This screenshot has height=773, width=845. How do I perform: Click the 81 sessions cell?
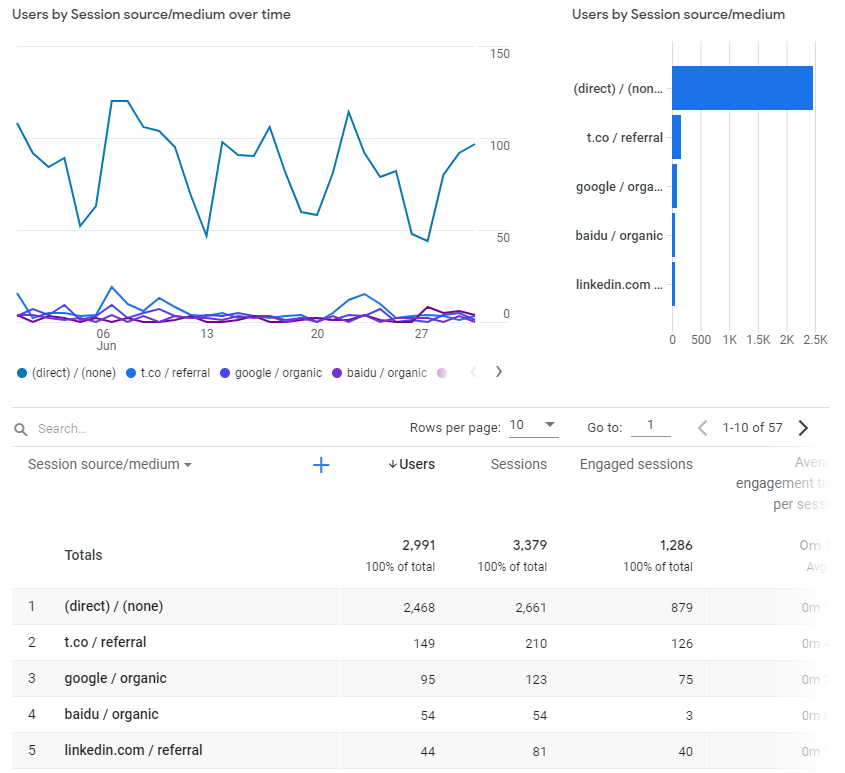click(x=539, y=751)
